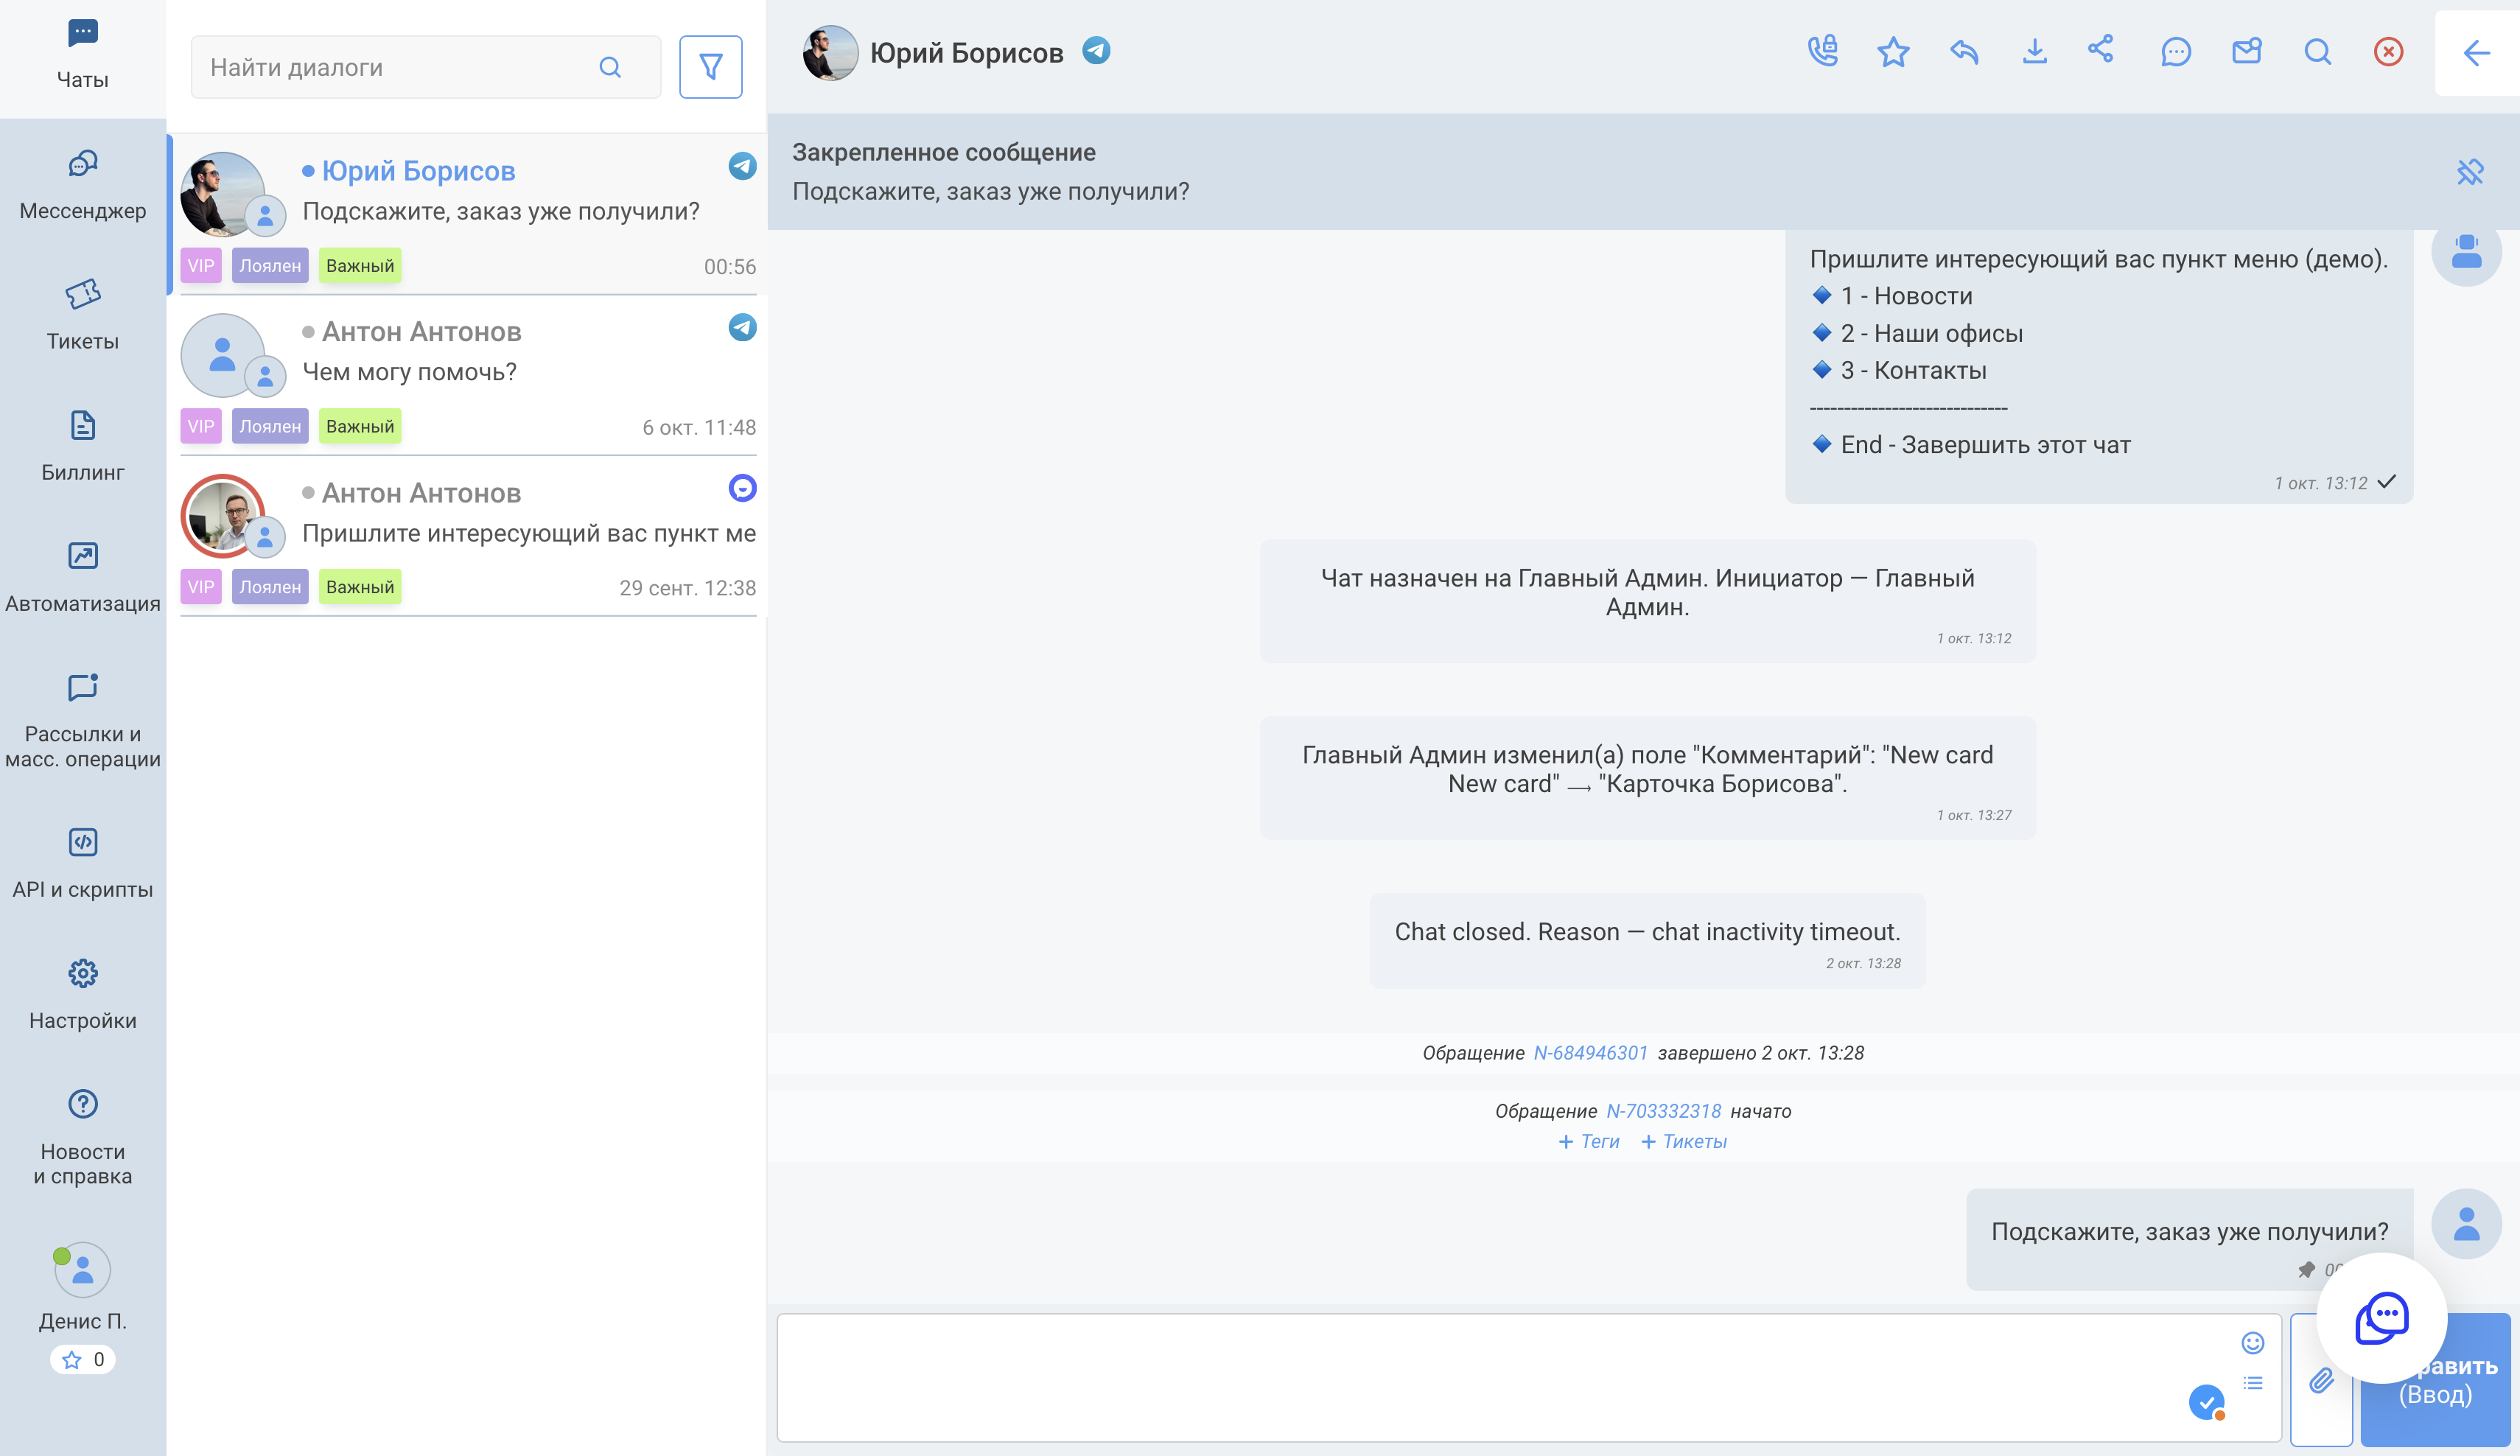Click the + Тикеты link
The width and height of the screenshot is (2520, 1456).
pos(1684,1141)
